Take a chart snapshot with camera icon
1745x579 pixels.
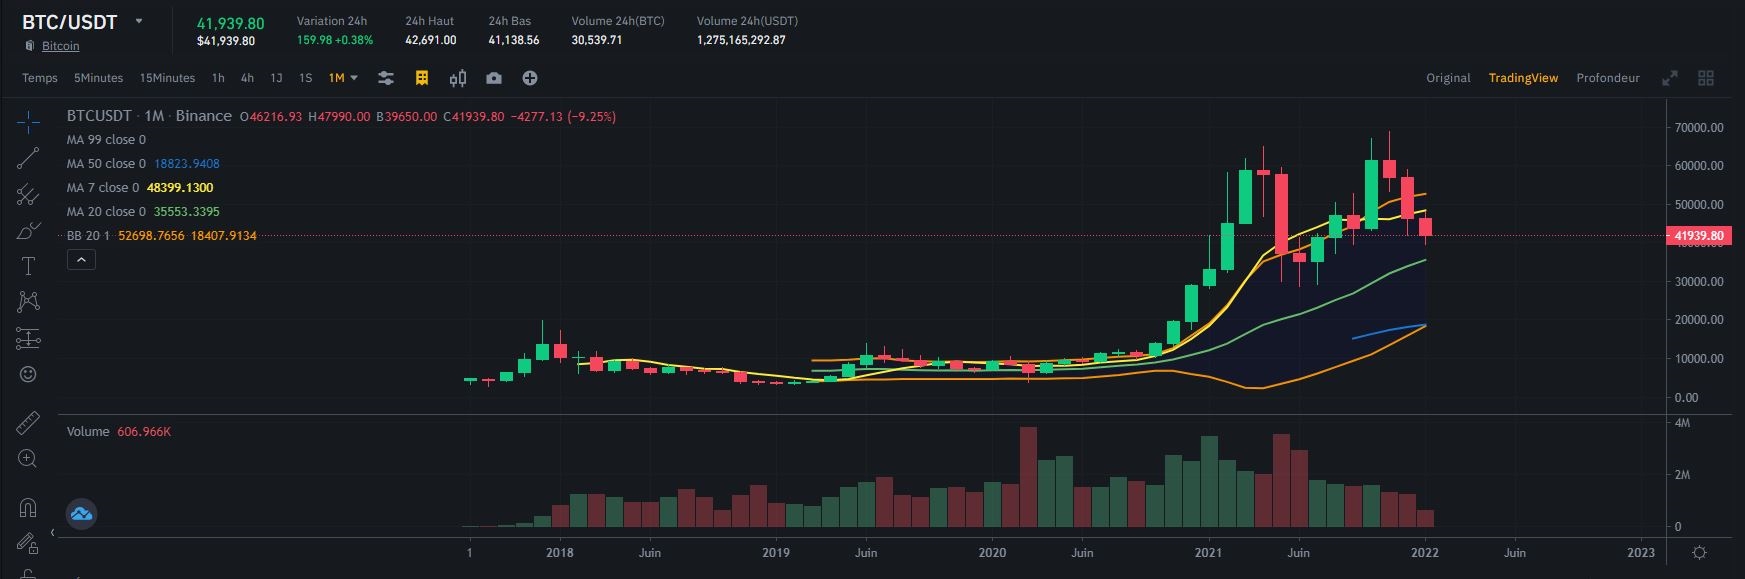click(494, 78)
